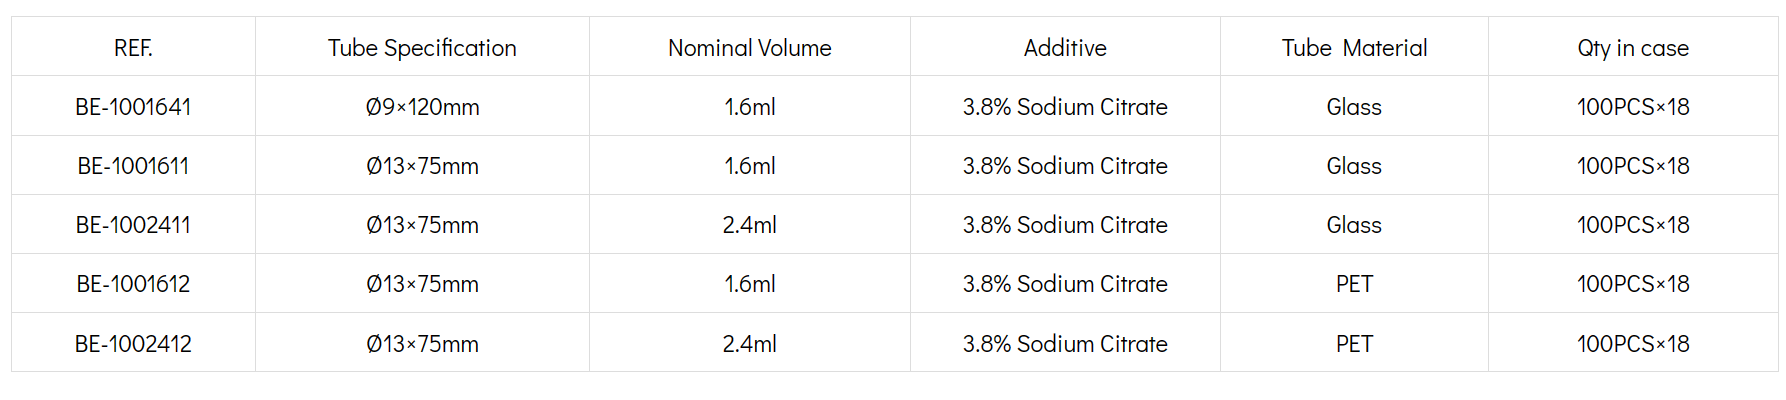1786x400 pixels.
Task: Select Ø13×75mm in BE-1001611 row
Action: pos(422,166)
